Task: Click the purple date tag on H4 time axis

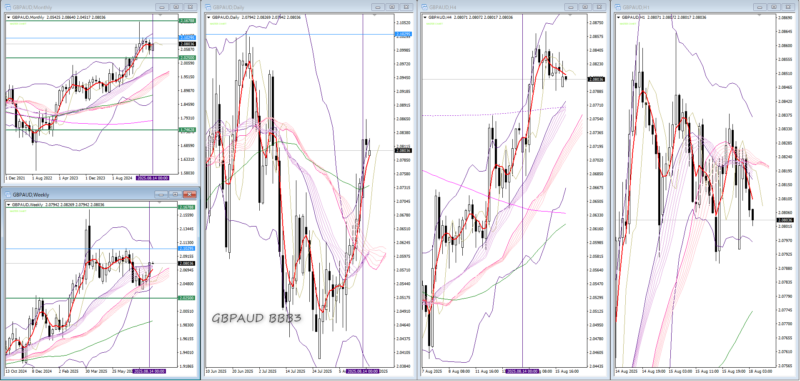Action: click(522, 372)
